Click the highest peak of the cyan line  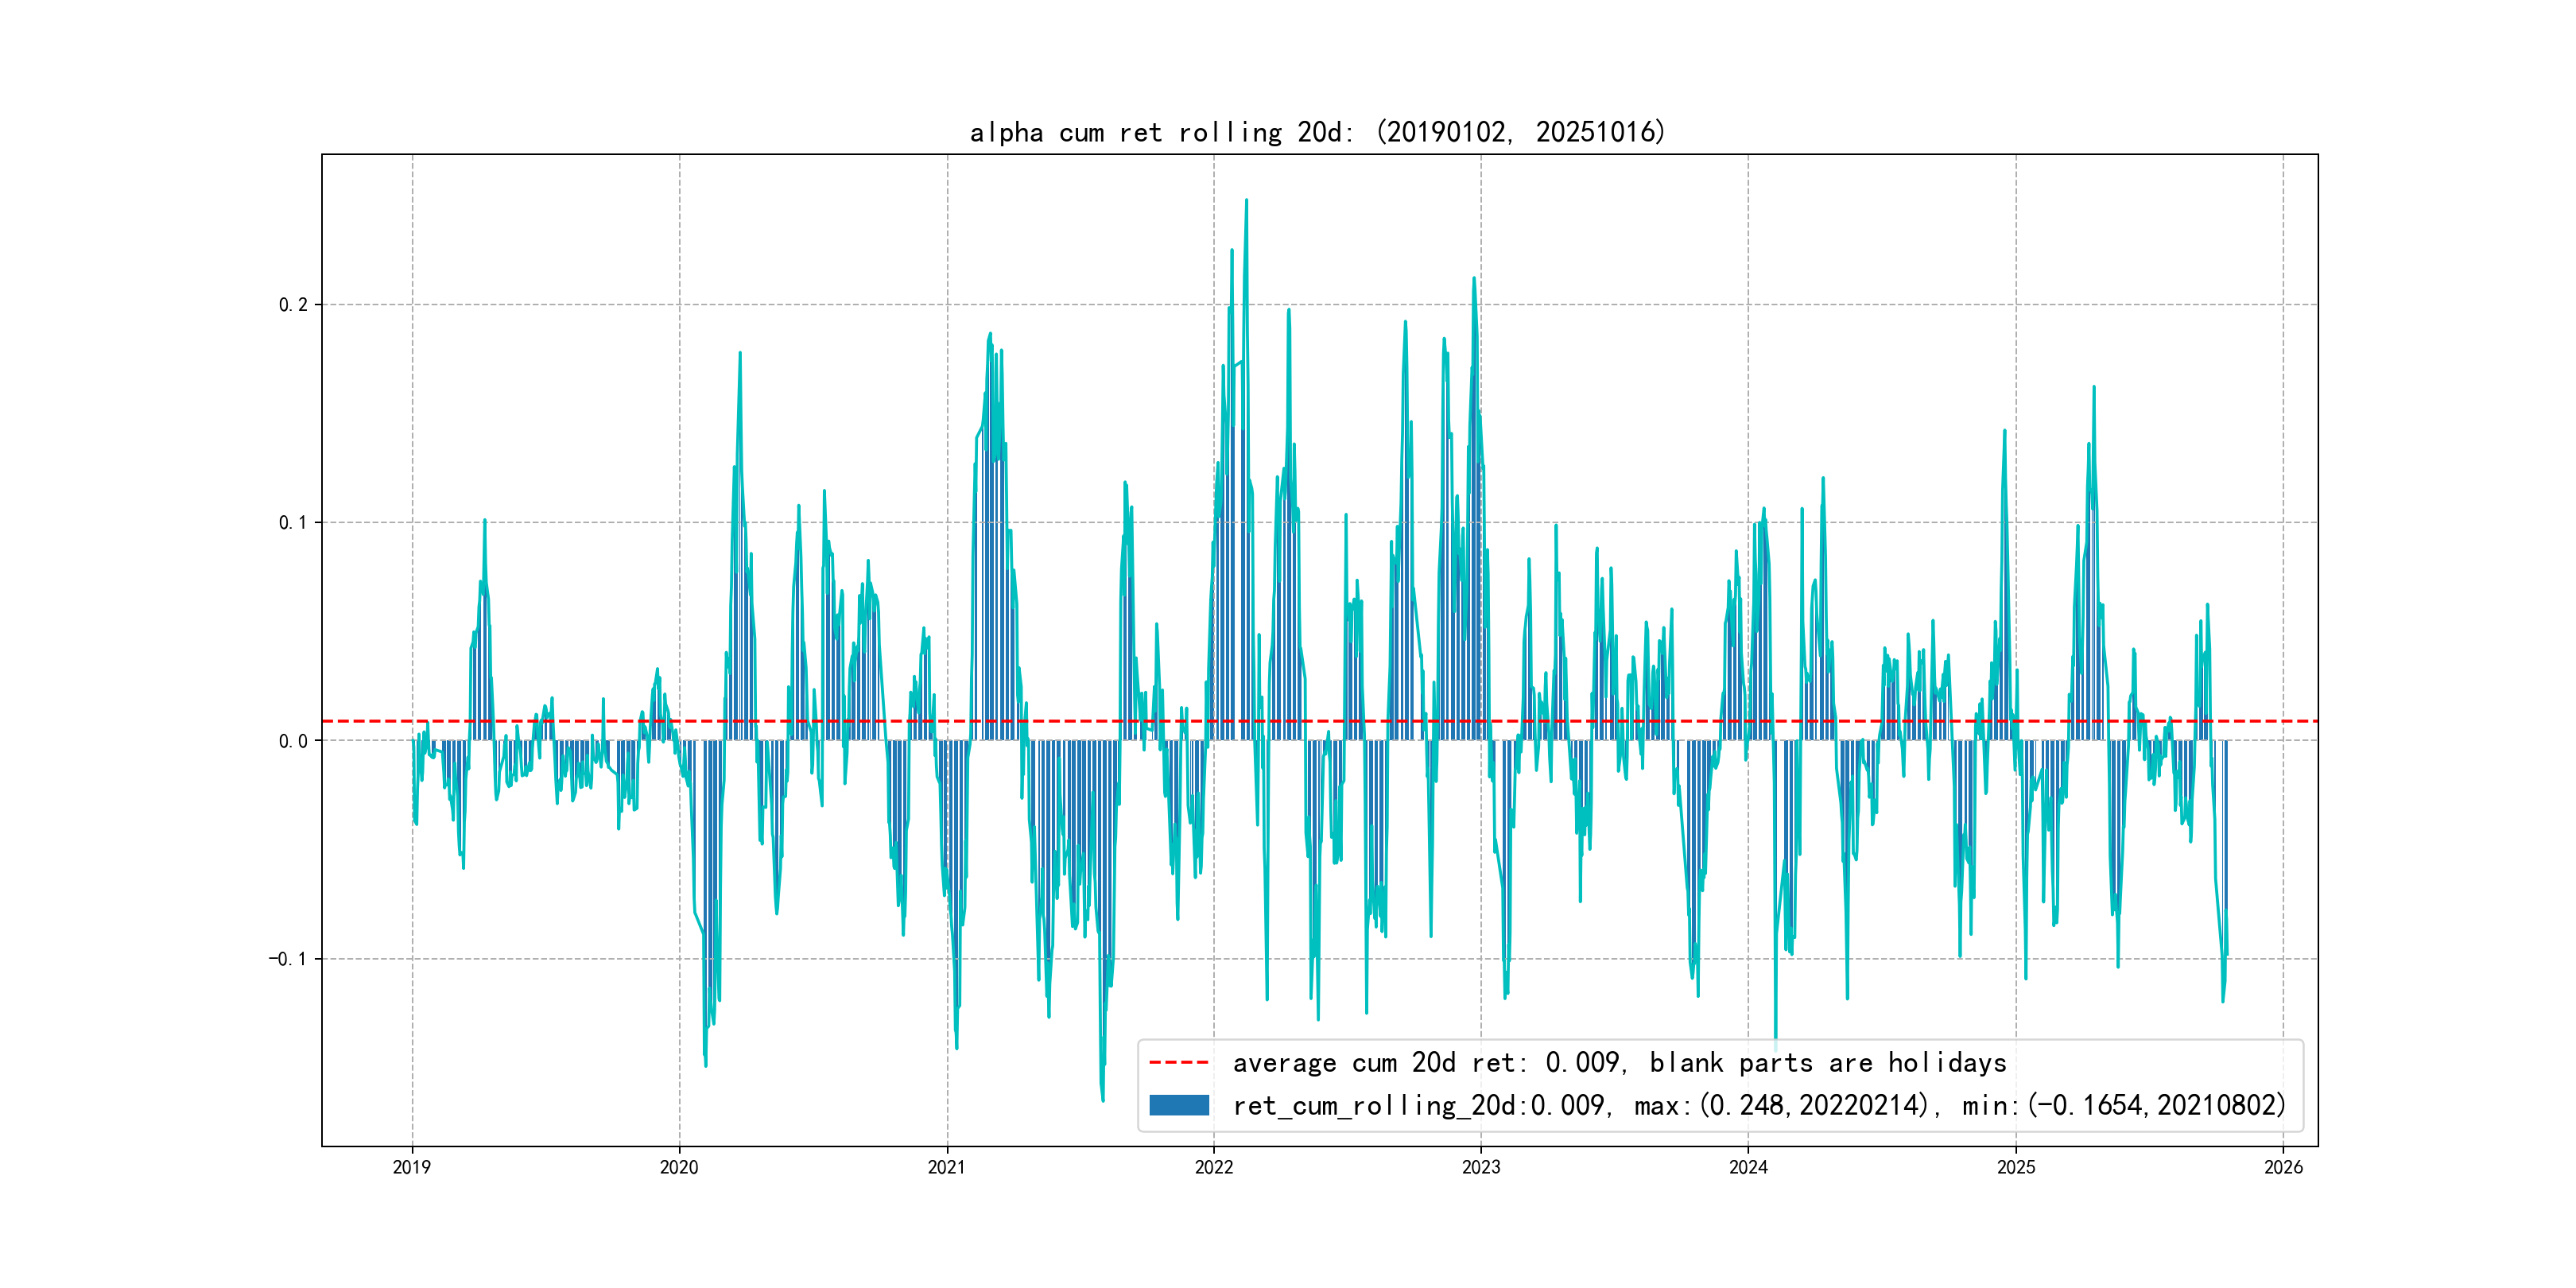click(x=1246, y=200)
